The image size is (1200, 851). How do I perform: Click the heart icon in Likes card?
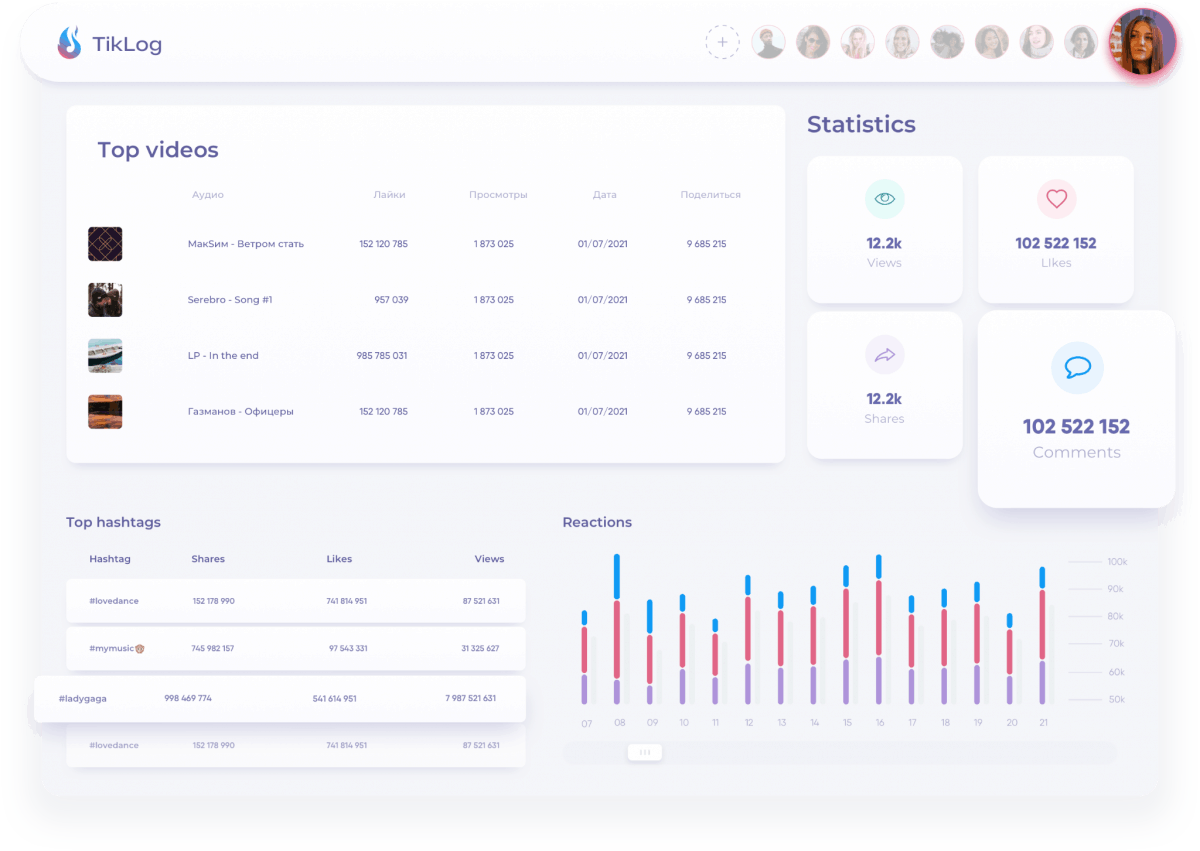tap(1056, 199)
